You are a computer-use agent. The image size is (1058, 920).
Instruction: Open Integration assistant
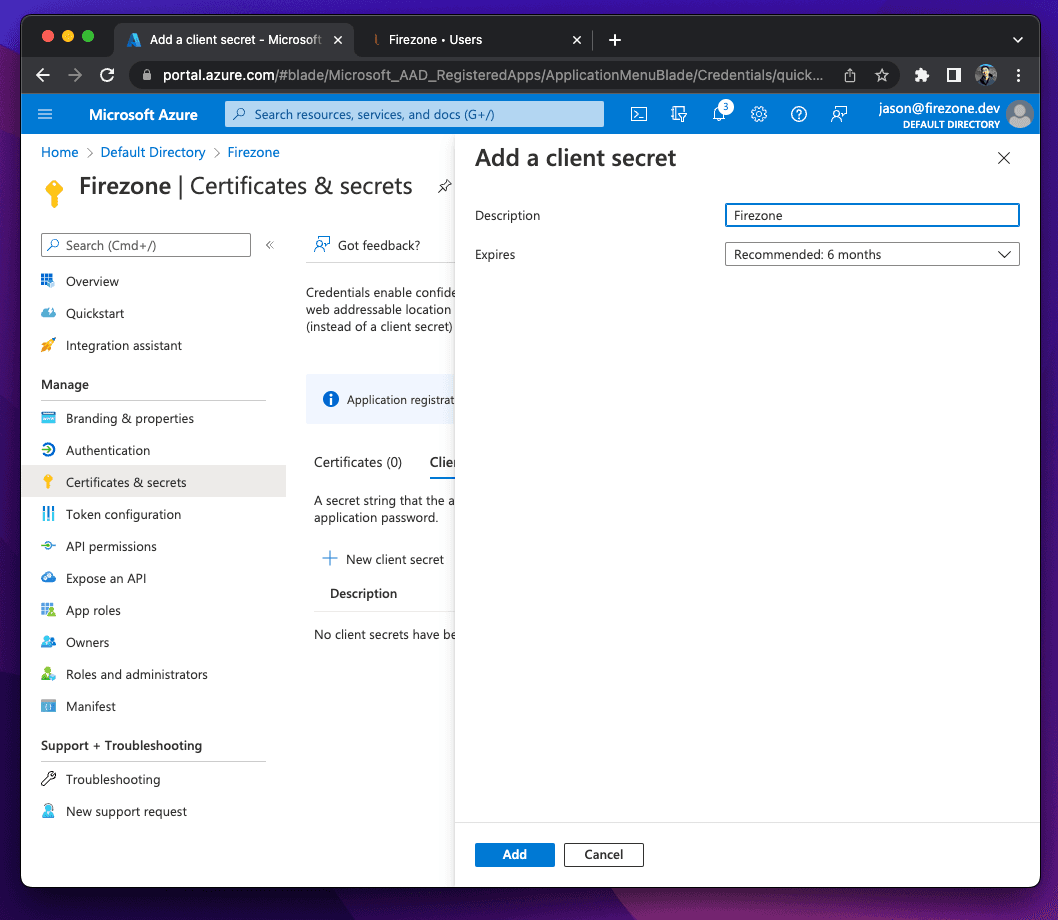click(122, 345)
